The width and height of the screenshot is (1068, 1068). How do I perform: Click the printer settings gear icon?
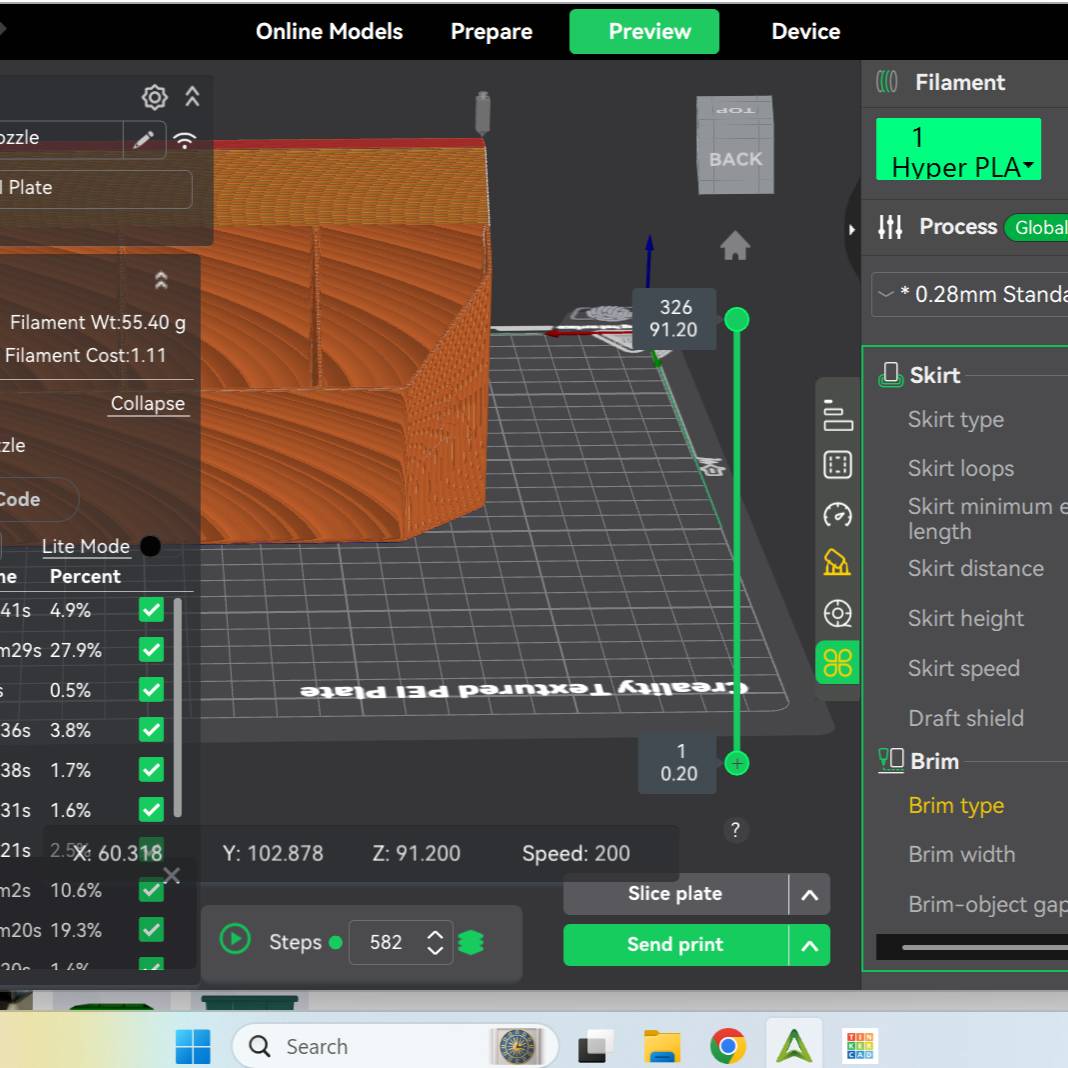[154, 97]
